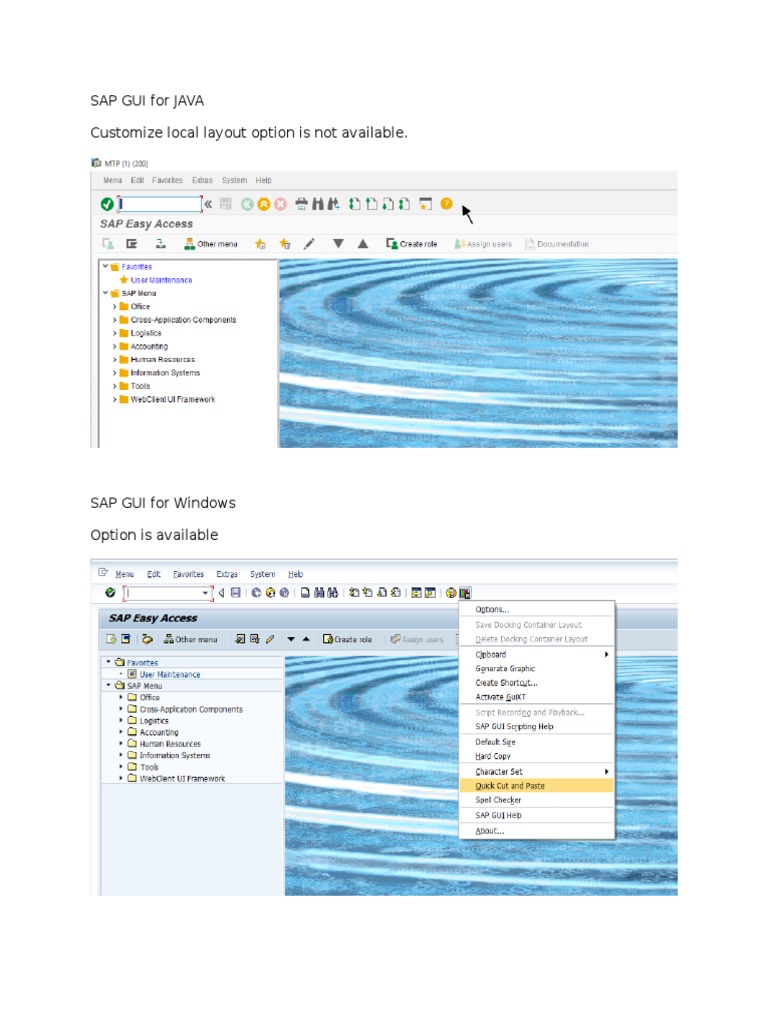The width and height of the screenshot is (768, 1024).
Task: Click the Enter checkmark icon in Windows GUI
Action: tap(110, 592)
